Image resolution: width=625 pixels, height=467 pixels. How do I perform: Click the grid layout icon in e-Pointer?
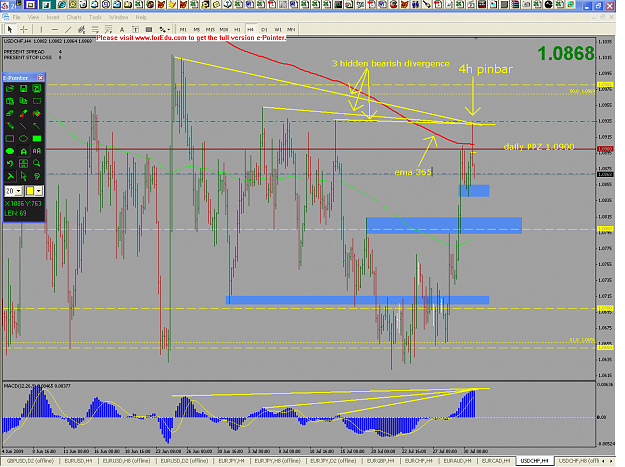click(x=24, y=163)
